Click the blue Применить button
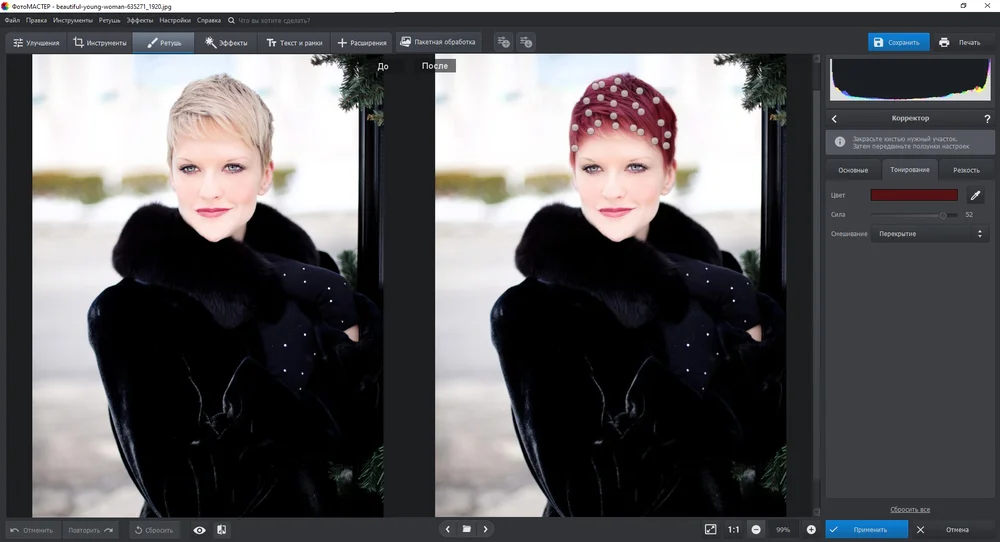The width and height of the screenshot is (1000, 542). (x=866, y=529)
